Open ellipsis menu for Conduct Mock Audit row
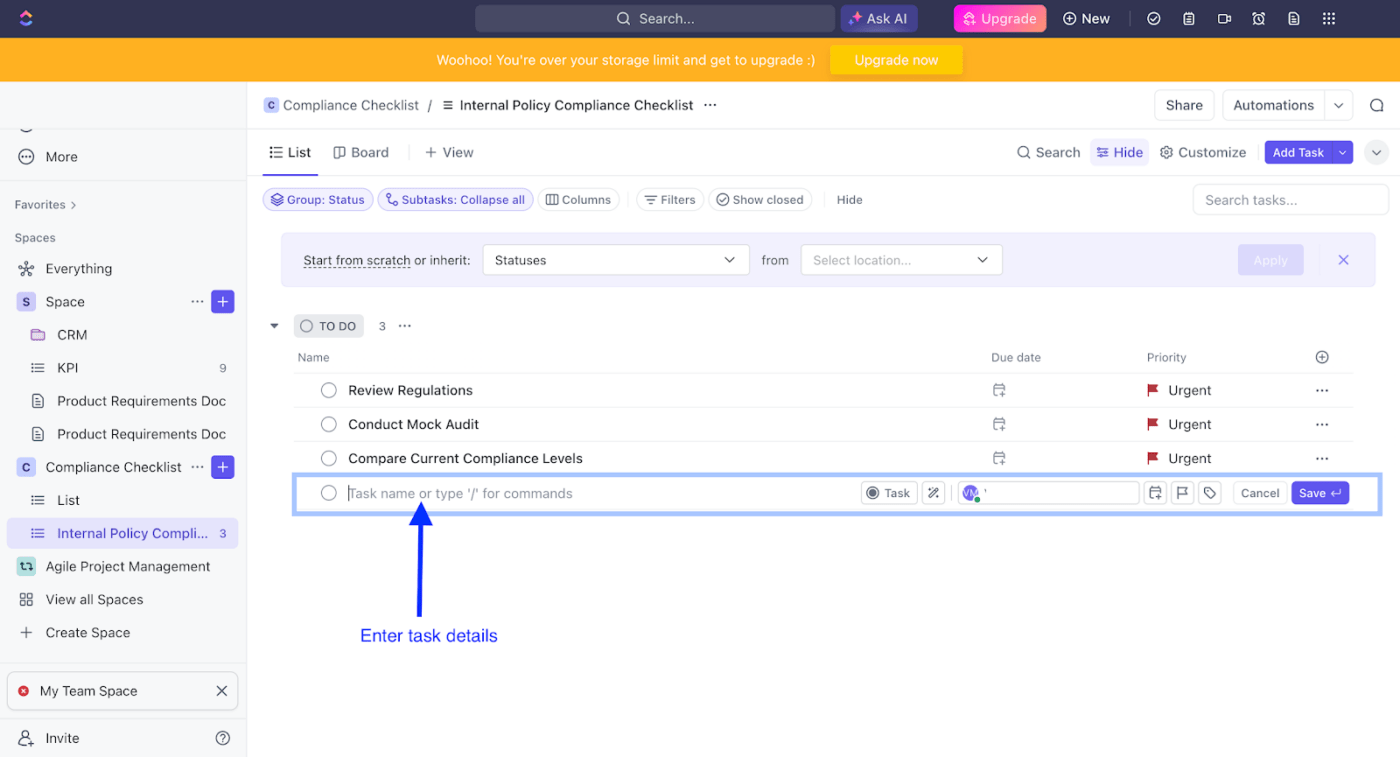The height and width of the screenshot is (757, 1400). [1322, 425]
